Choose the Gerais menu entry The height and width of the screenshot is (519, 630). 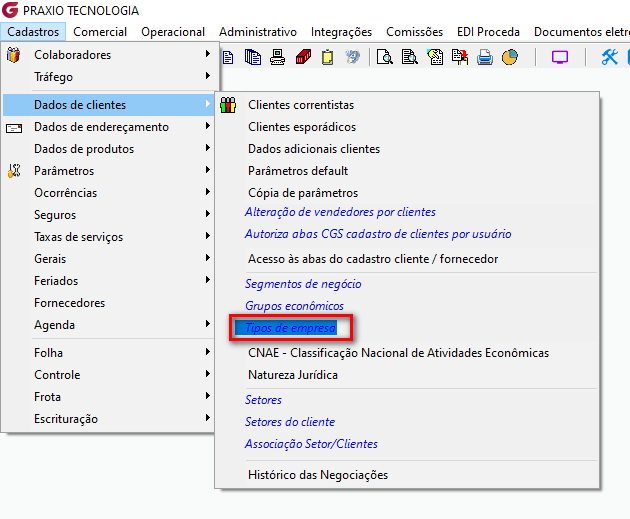coord(50,259)
